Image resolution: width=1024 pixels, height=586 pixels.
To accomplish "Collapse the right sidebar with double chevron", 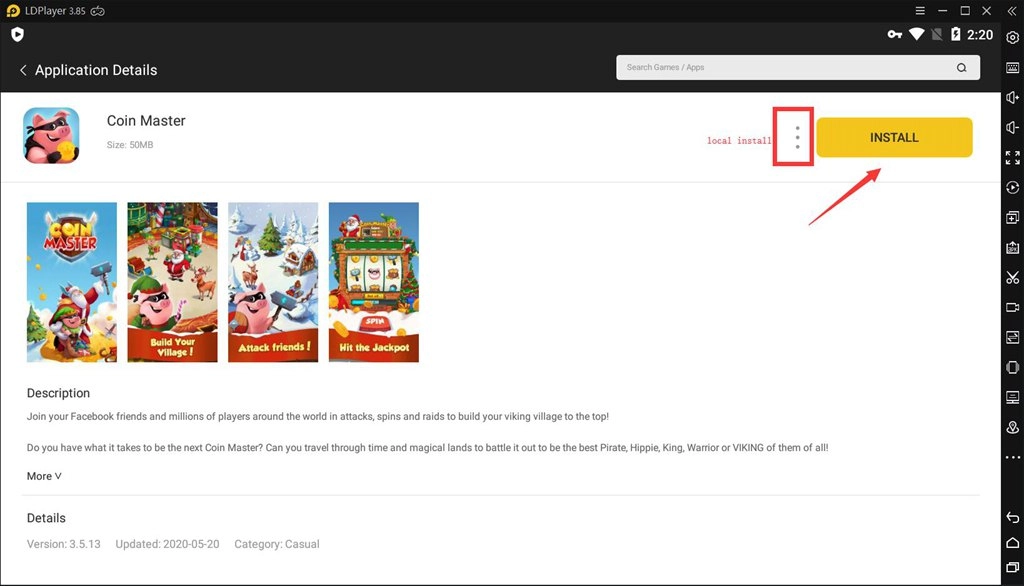I will point(1012,11).
